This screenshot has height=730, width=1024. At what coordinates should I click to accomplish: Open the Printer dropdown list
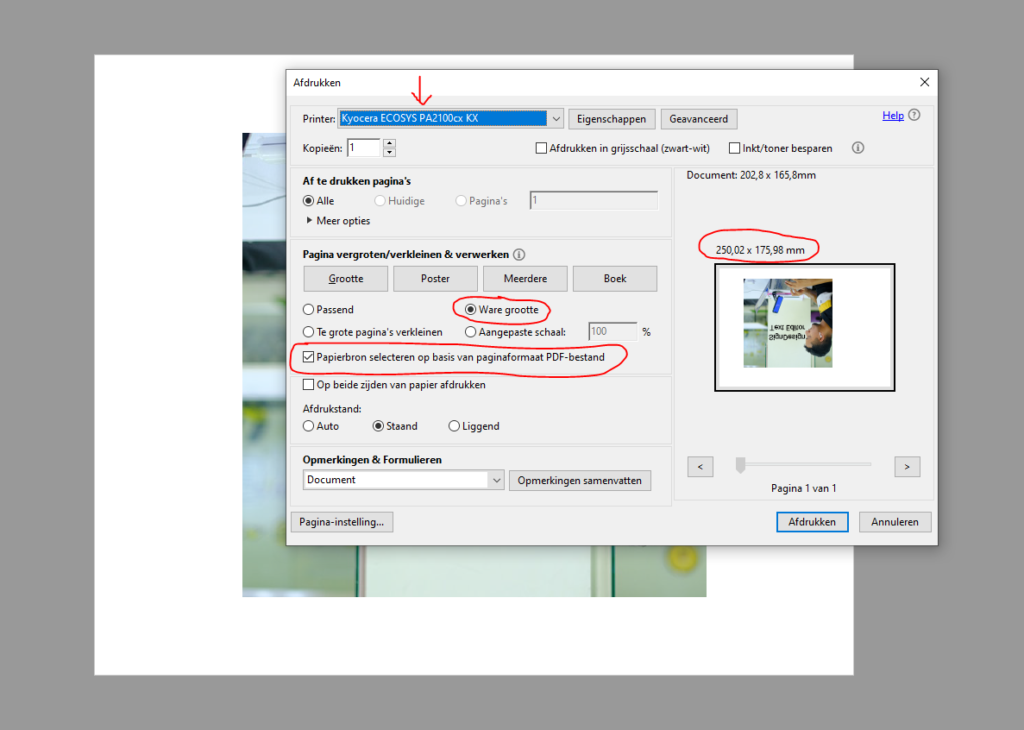[x=556, y=118]
